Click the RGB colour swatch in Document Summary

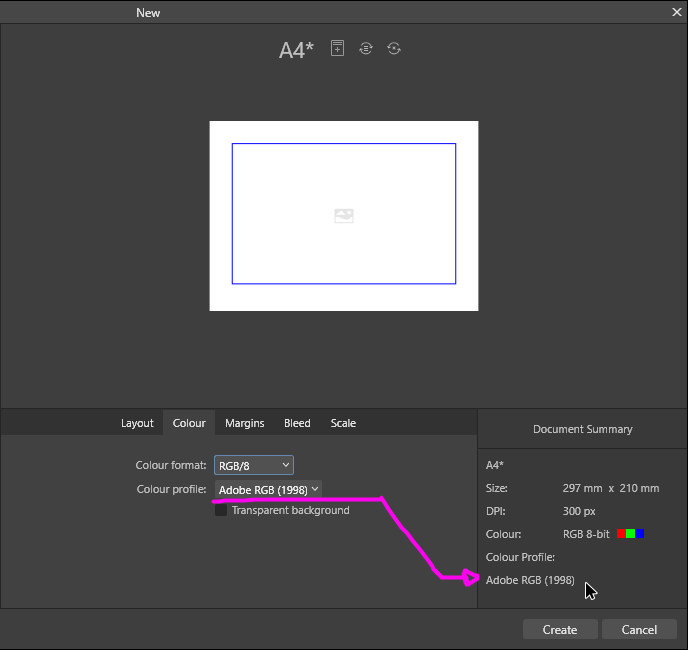(x=631, y=534)
